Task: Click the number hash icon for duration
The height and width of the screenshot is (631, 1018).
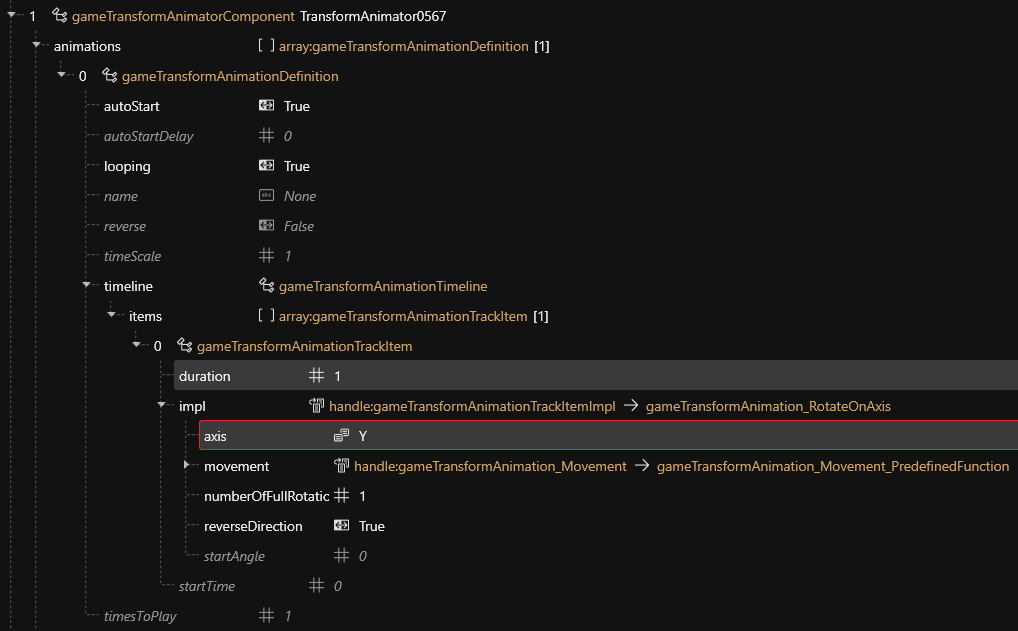Action: click(316, 376)
